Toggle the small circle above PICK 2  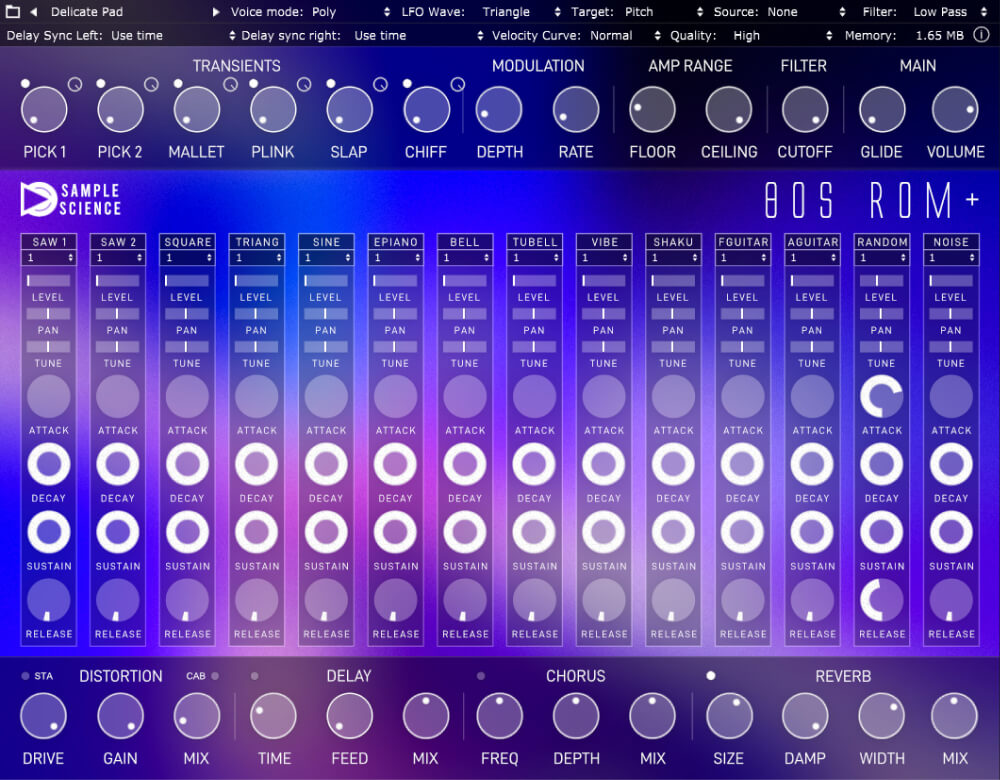tap(101, 84)
